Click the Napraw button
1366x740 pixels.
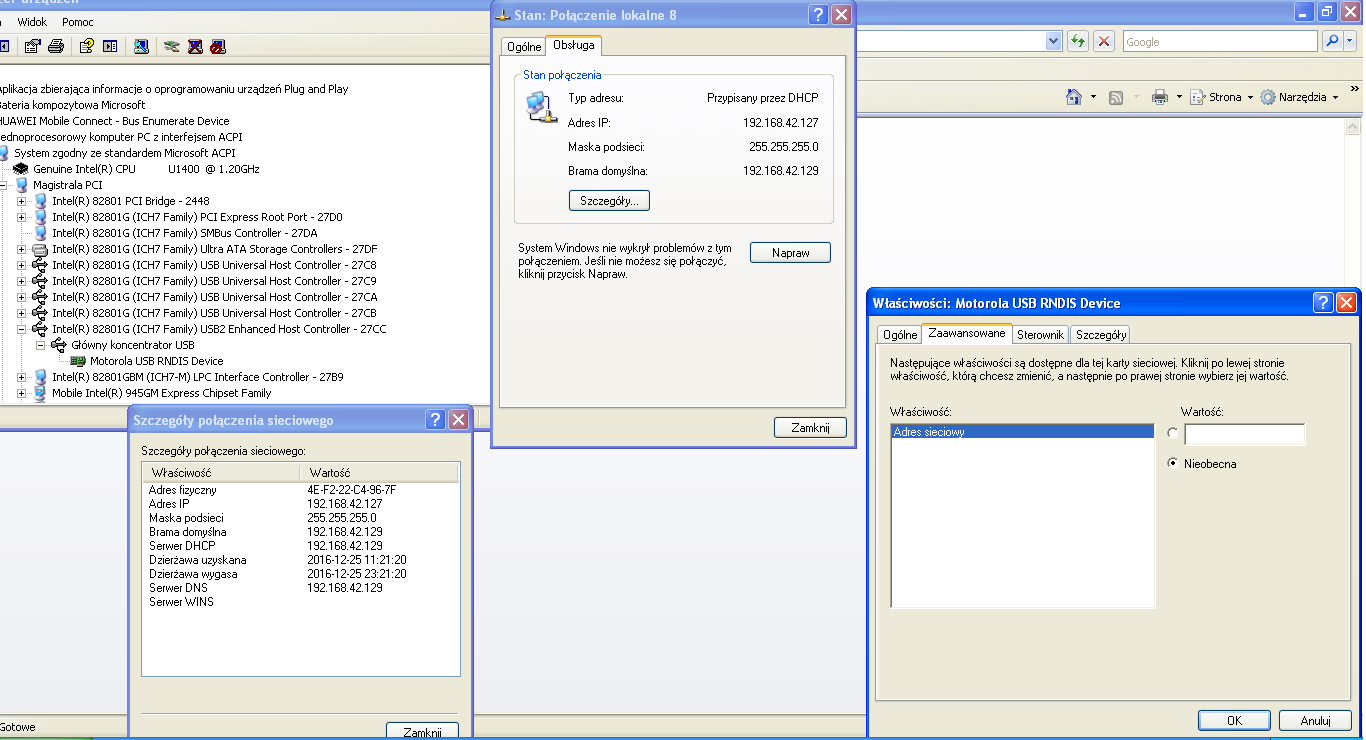click(x=790, y=254)
